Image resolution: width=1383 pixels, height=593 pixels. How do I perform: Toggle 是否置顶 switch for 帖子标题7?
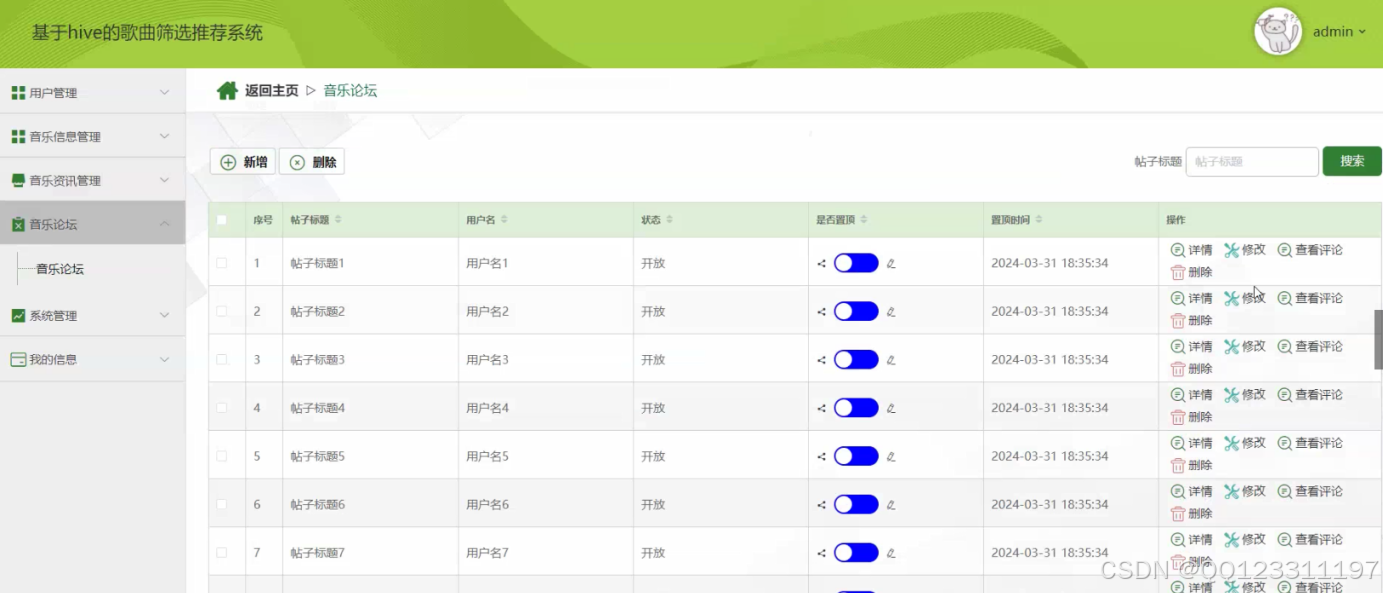click(x=856, y=552)
